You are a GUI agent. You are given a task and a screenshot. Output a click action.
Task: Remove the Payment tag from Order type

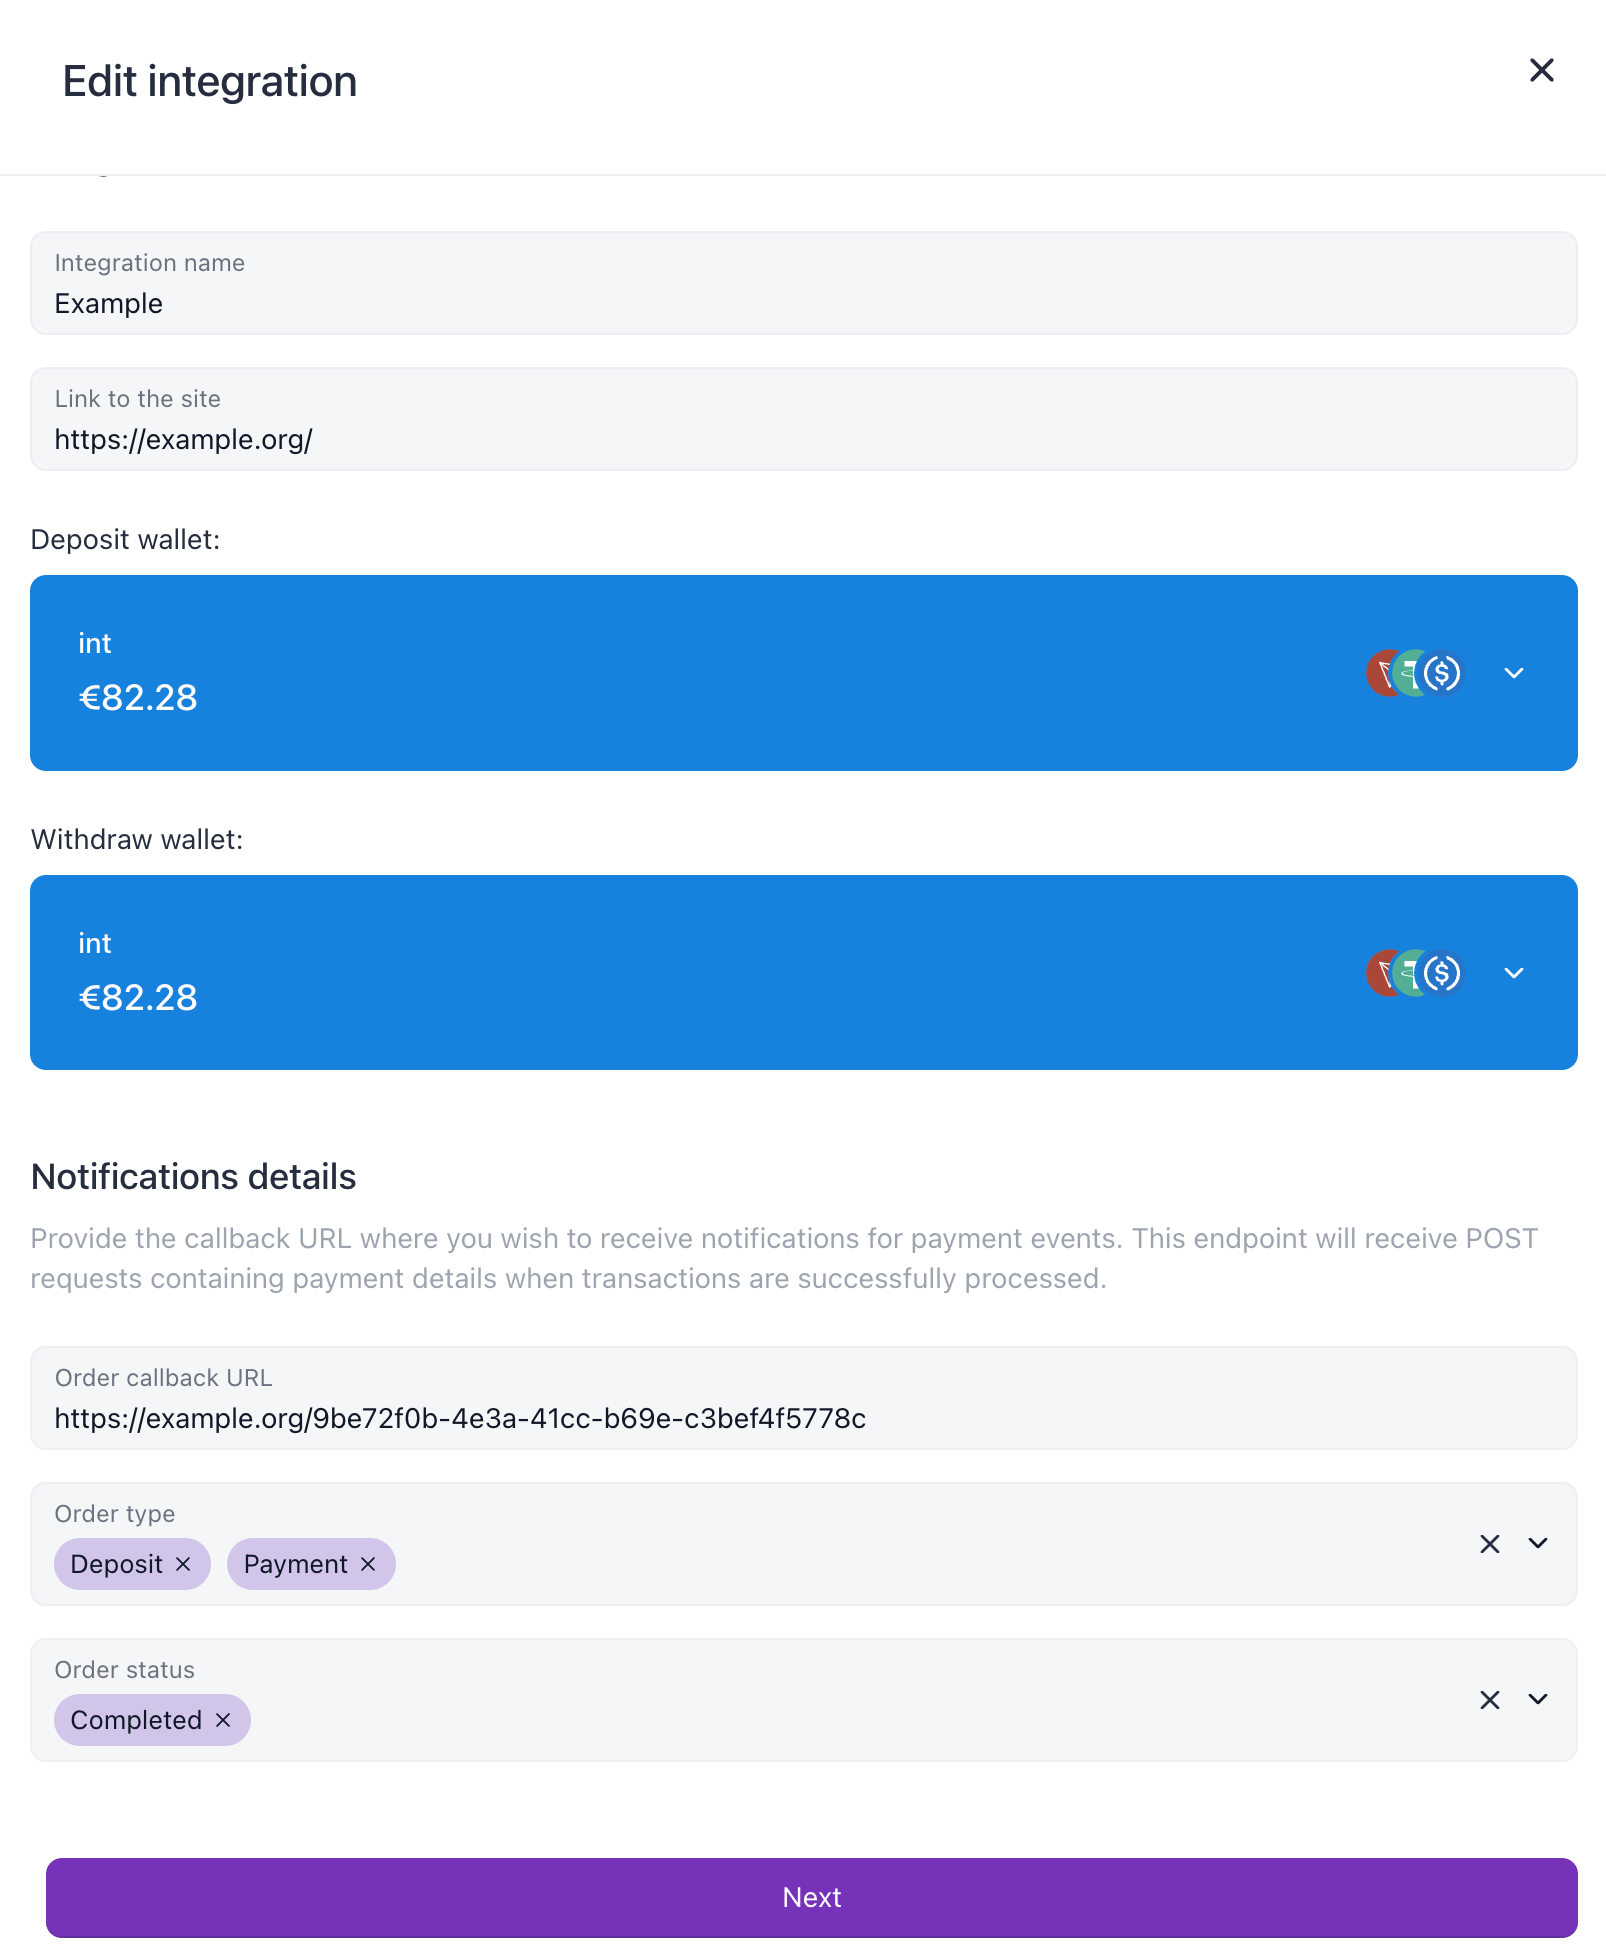[x=368, y=1564]
